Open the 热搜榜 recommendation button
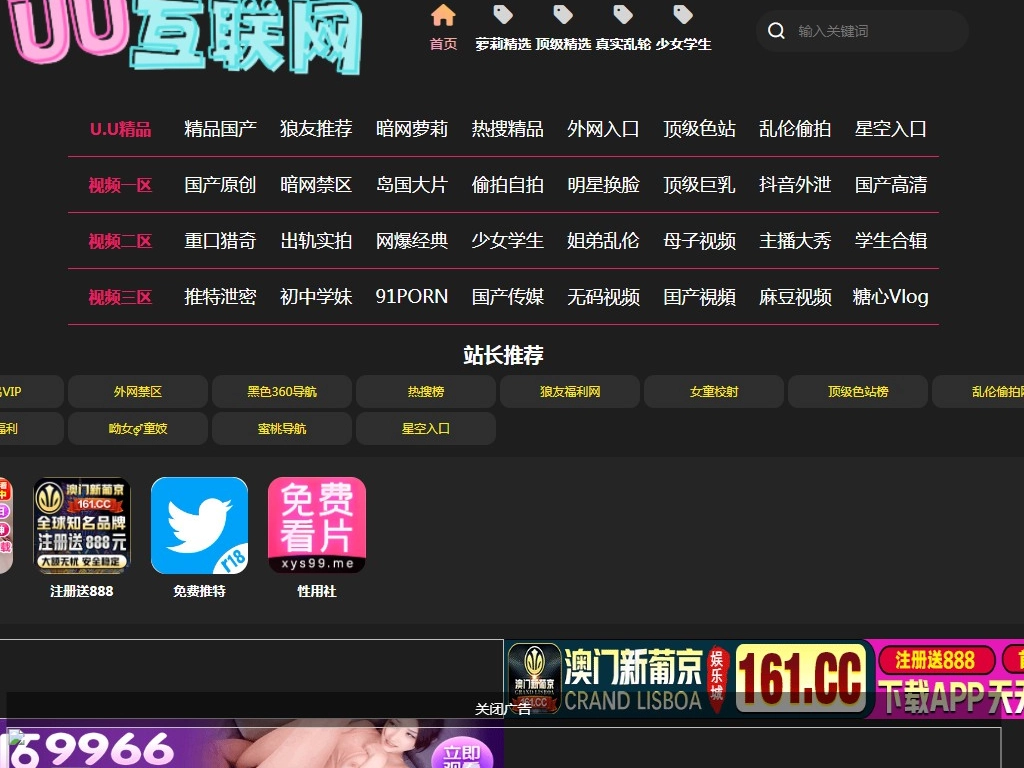Viewport: 1024px width, 768px height. pyautogui.click(x=426, y=391)
